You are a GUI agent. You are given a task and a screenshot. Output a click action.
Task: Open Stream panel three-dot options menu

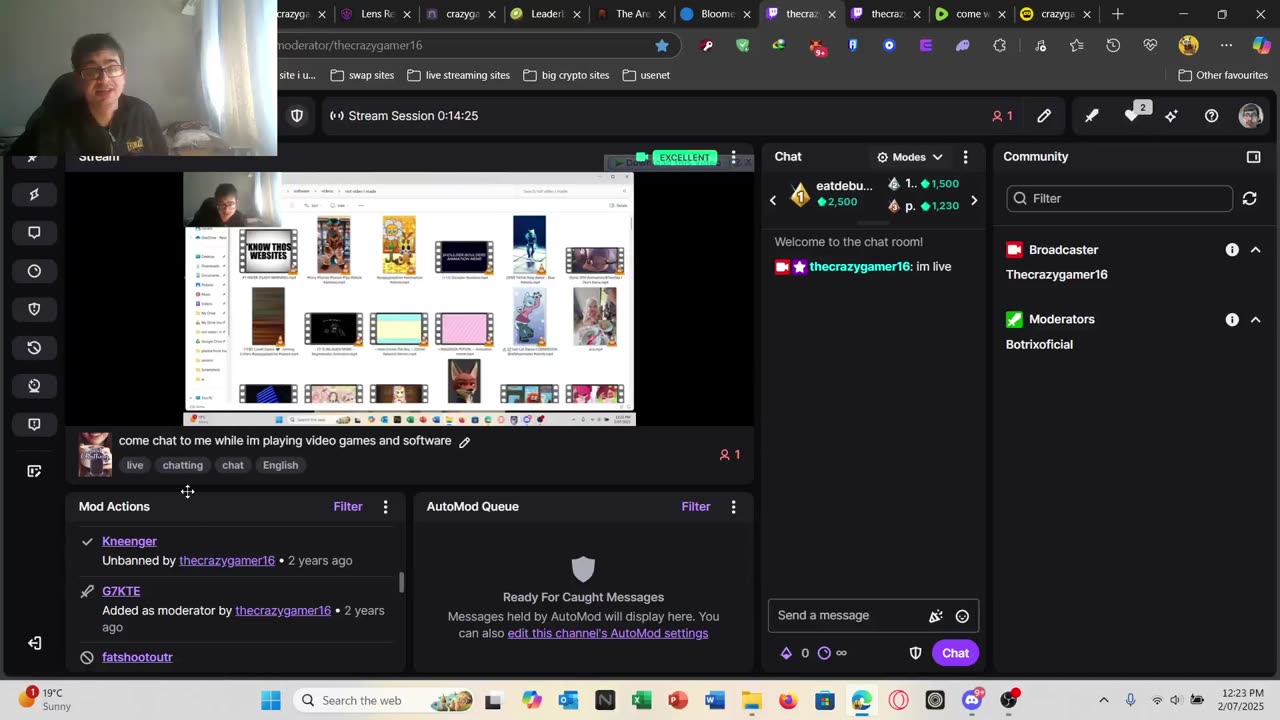733,157
